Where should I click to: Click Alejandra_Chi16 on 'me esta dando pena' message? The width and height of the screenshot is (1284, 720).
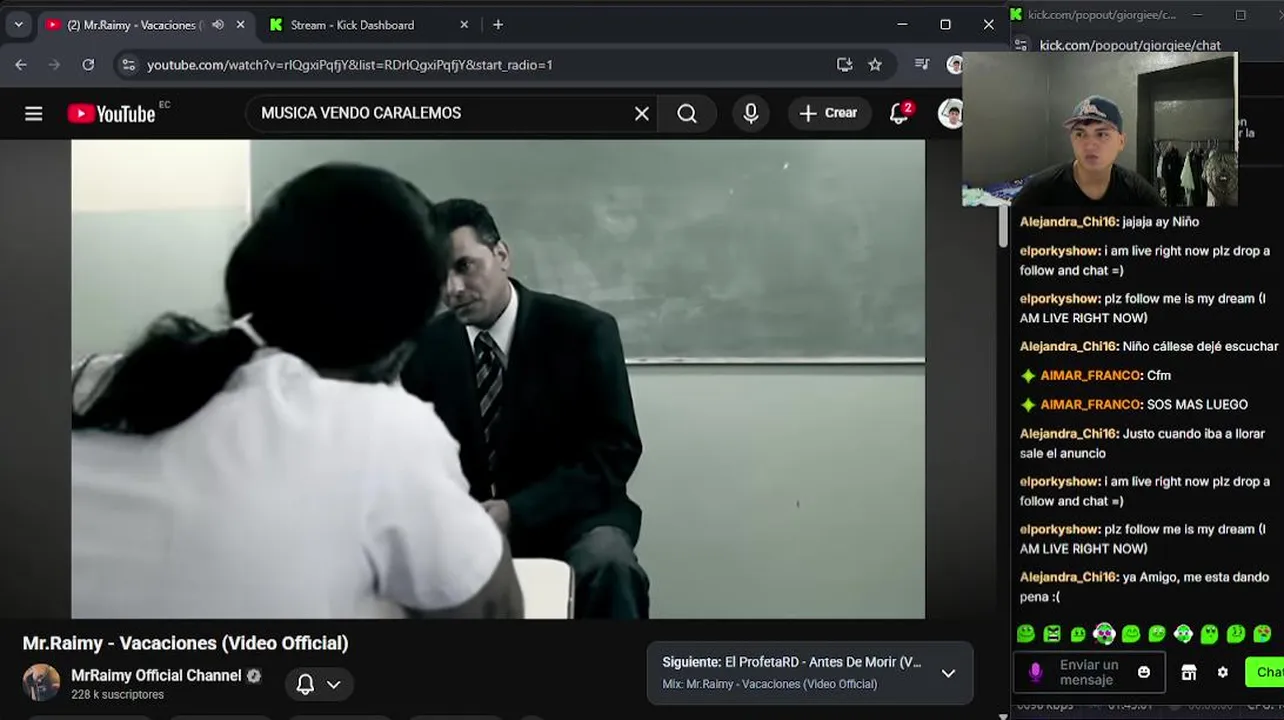coord(1068,578)
